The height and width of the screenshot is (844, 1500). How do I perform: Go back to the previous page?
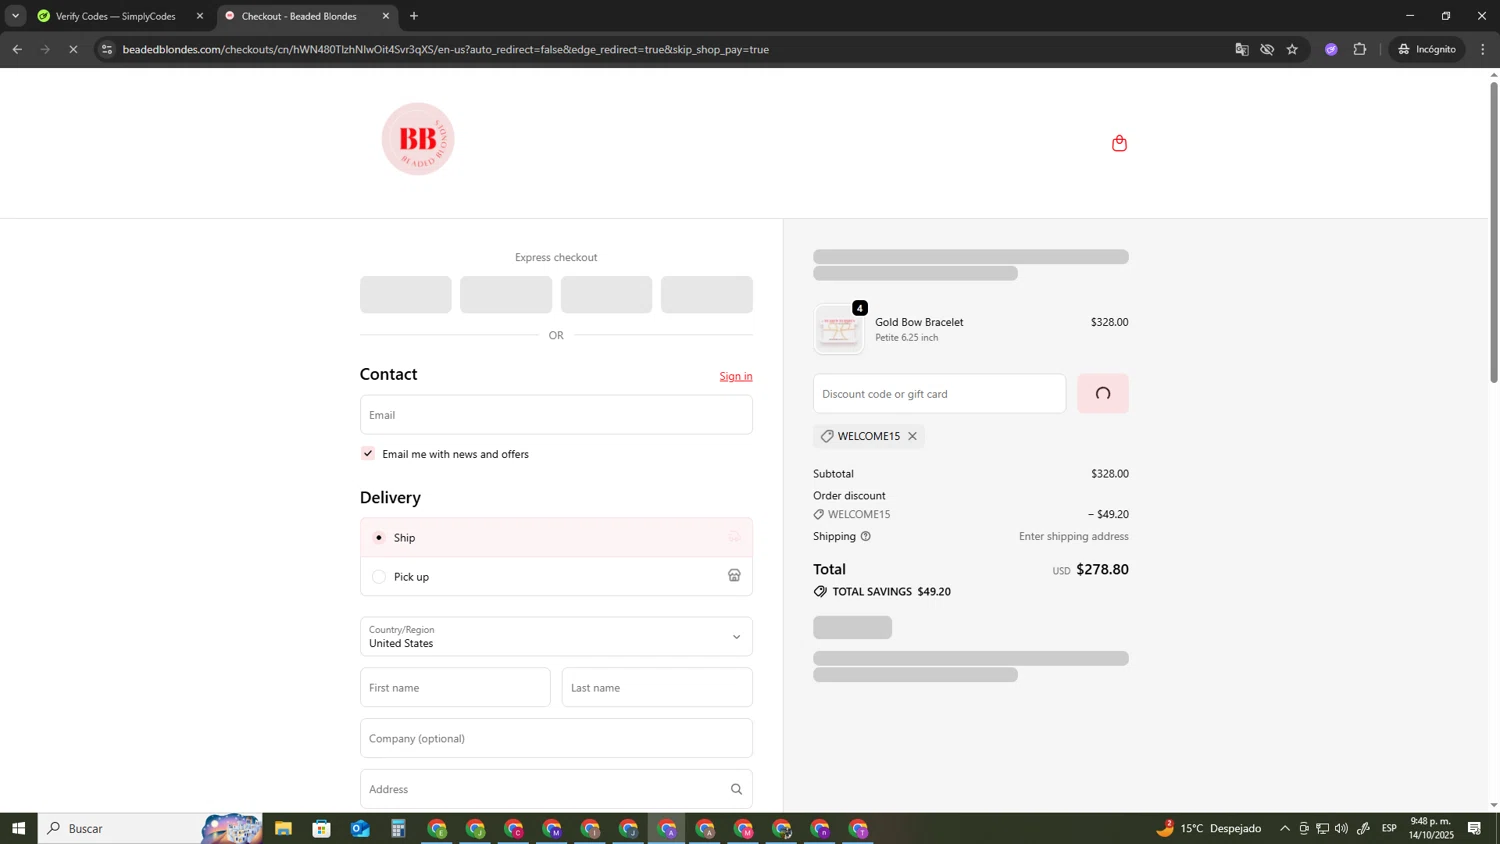17,49
